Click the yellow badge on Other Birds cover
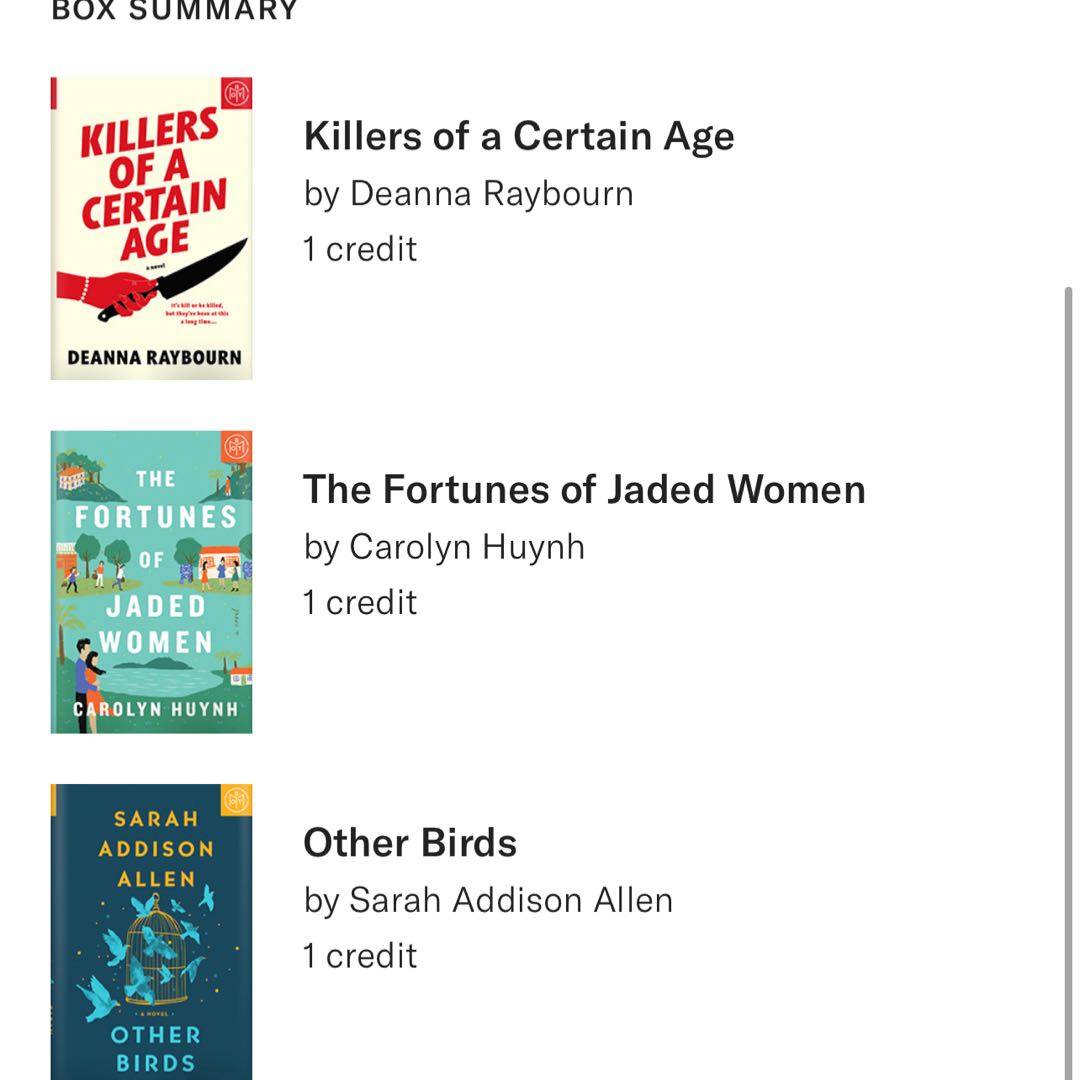 coord(237,799)
